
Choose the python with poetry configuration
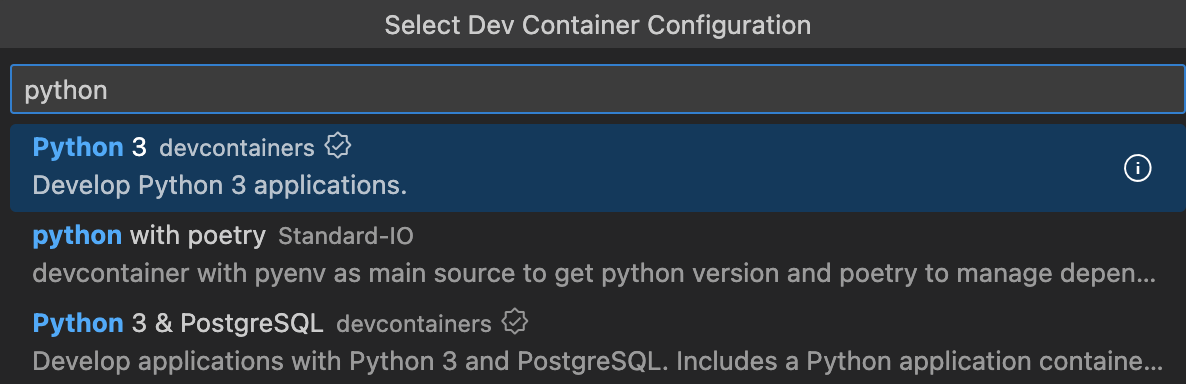(598, 255)
